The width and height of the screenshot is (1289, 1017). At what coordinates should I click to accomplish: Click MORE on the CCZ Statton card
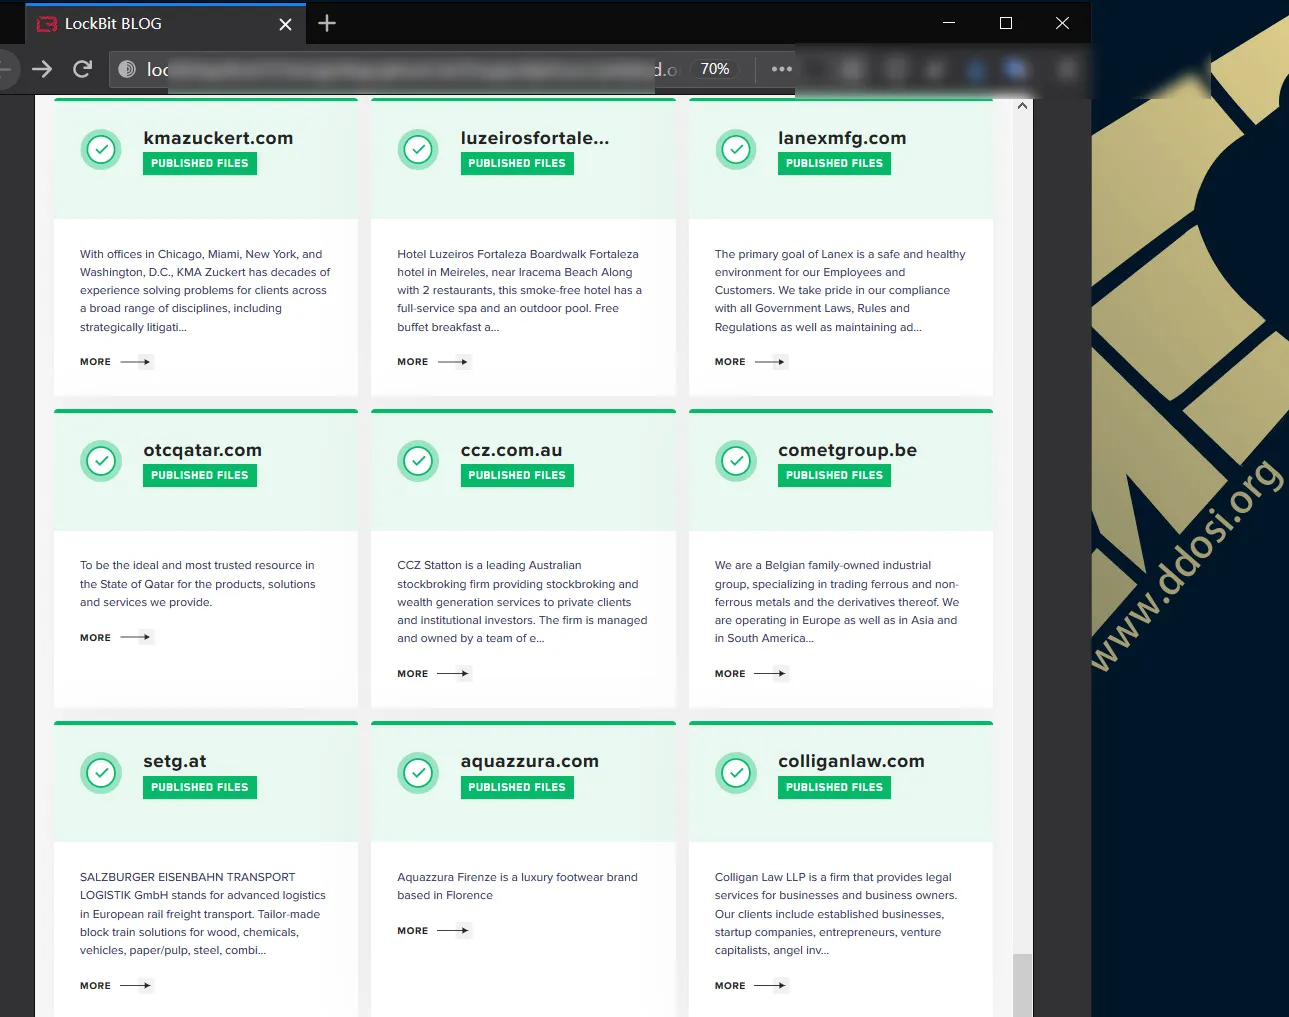point(433,674)
